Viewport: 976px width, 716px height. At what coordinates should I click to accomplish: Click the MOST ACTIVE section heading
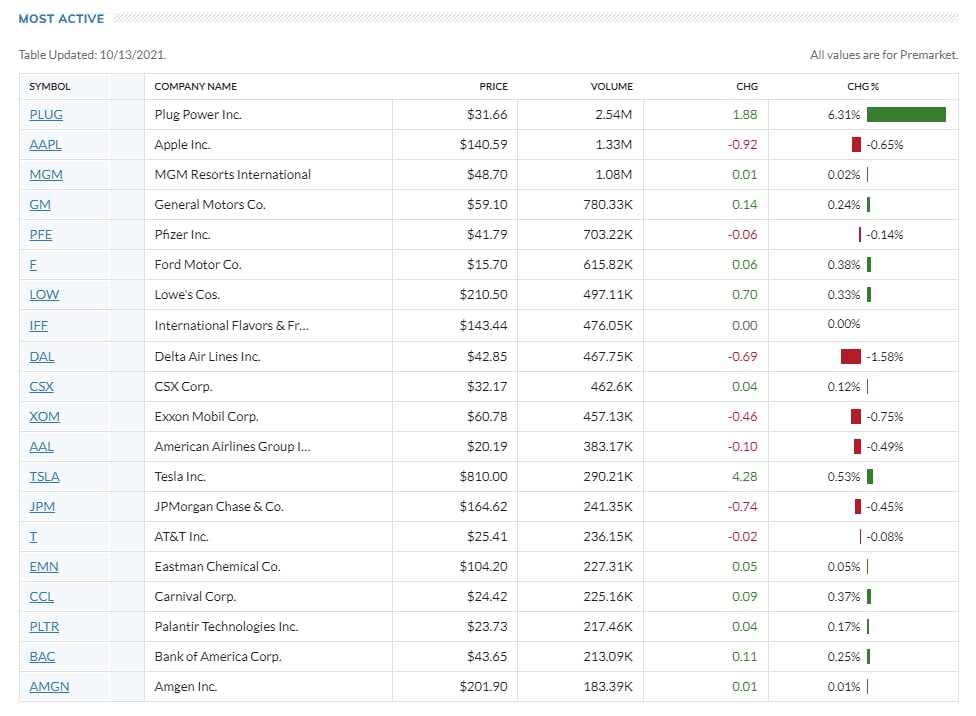point(62,19)
